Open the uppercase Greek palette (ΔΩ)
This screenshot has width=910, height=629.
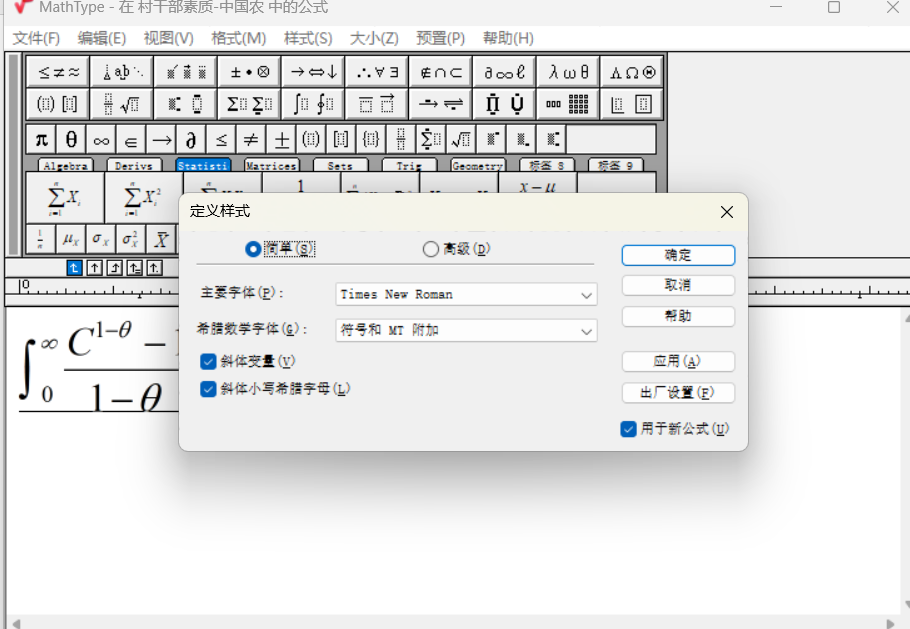(x=632, y=72)
